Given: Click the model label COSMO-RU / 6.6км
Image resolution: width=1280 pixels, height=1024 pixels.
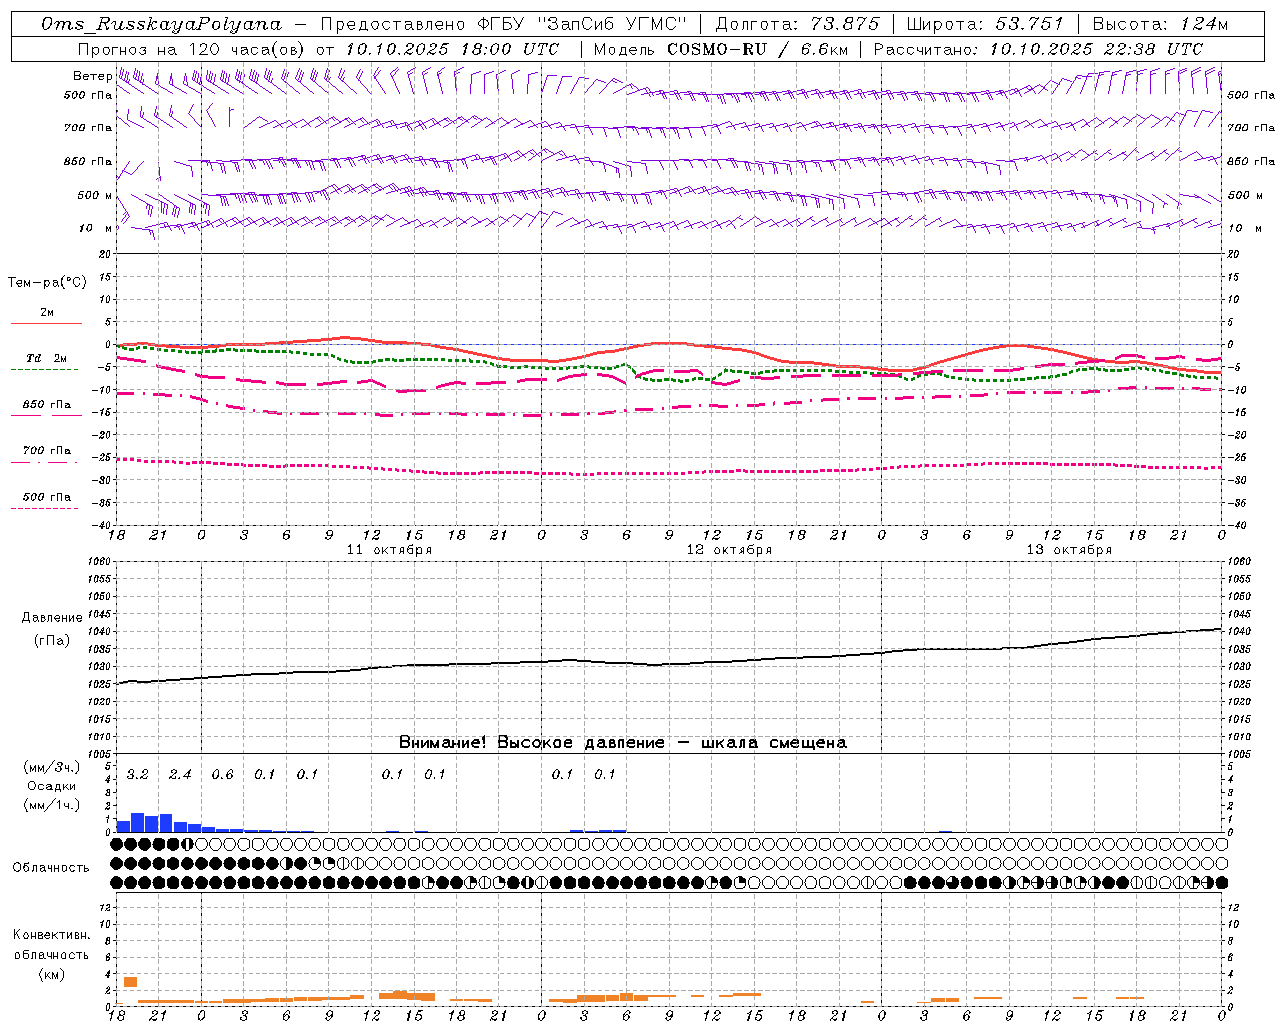Looking at the screenshot, I should [757, 49].
